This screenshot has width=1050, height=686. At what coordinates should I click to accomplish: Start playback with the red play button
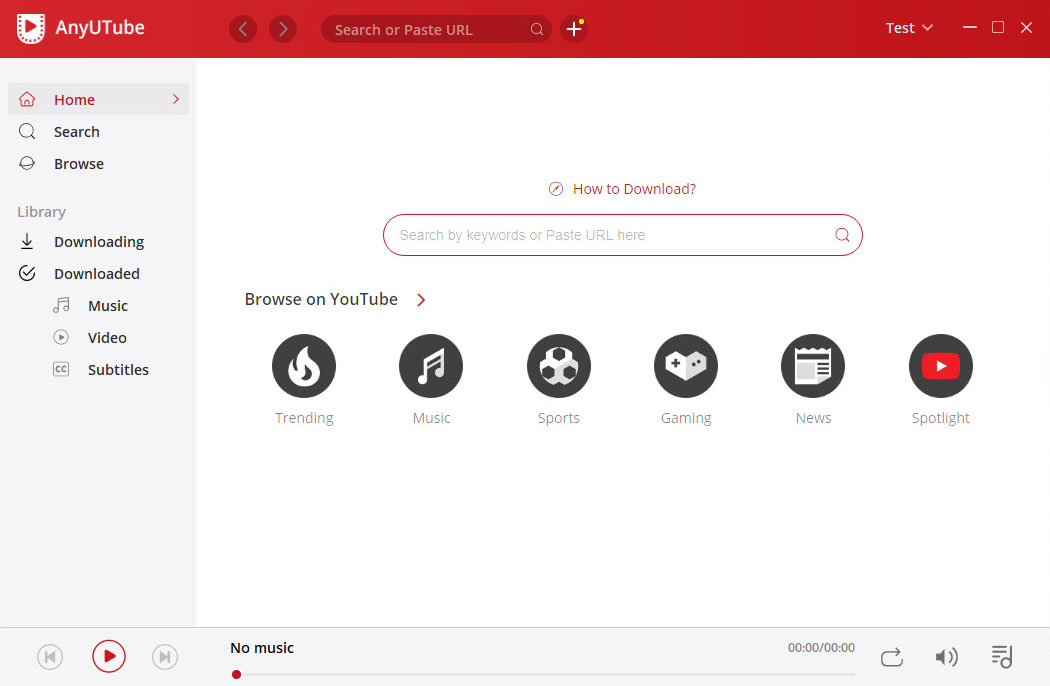click(109, 656)
